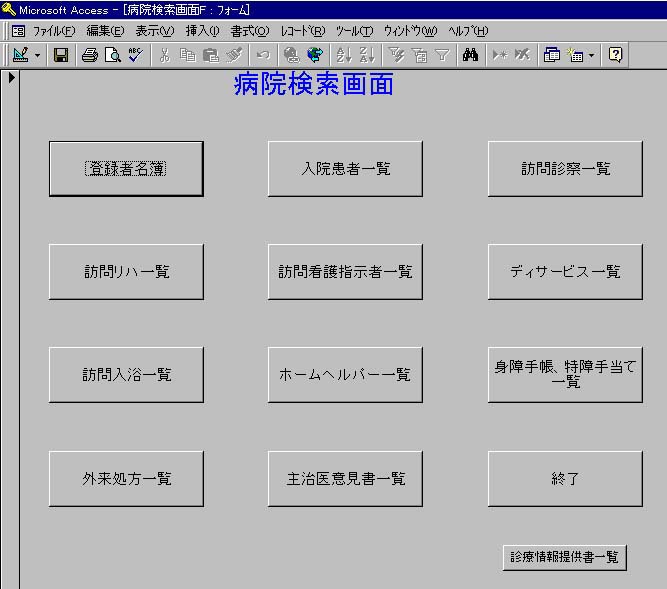Click the Undo arrow icon

(263, 55)
